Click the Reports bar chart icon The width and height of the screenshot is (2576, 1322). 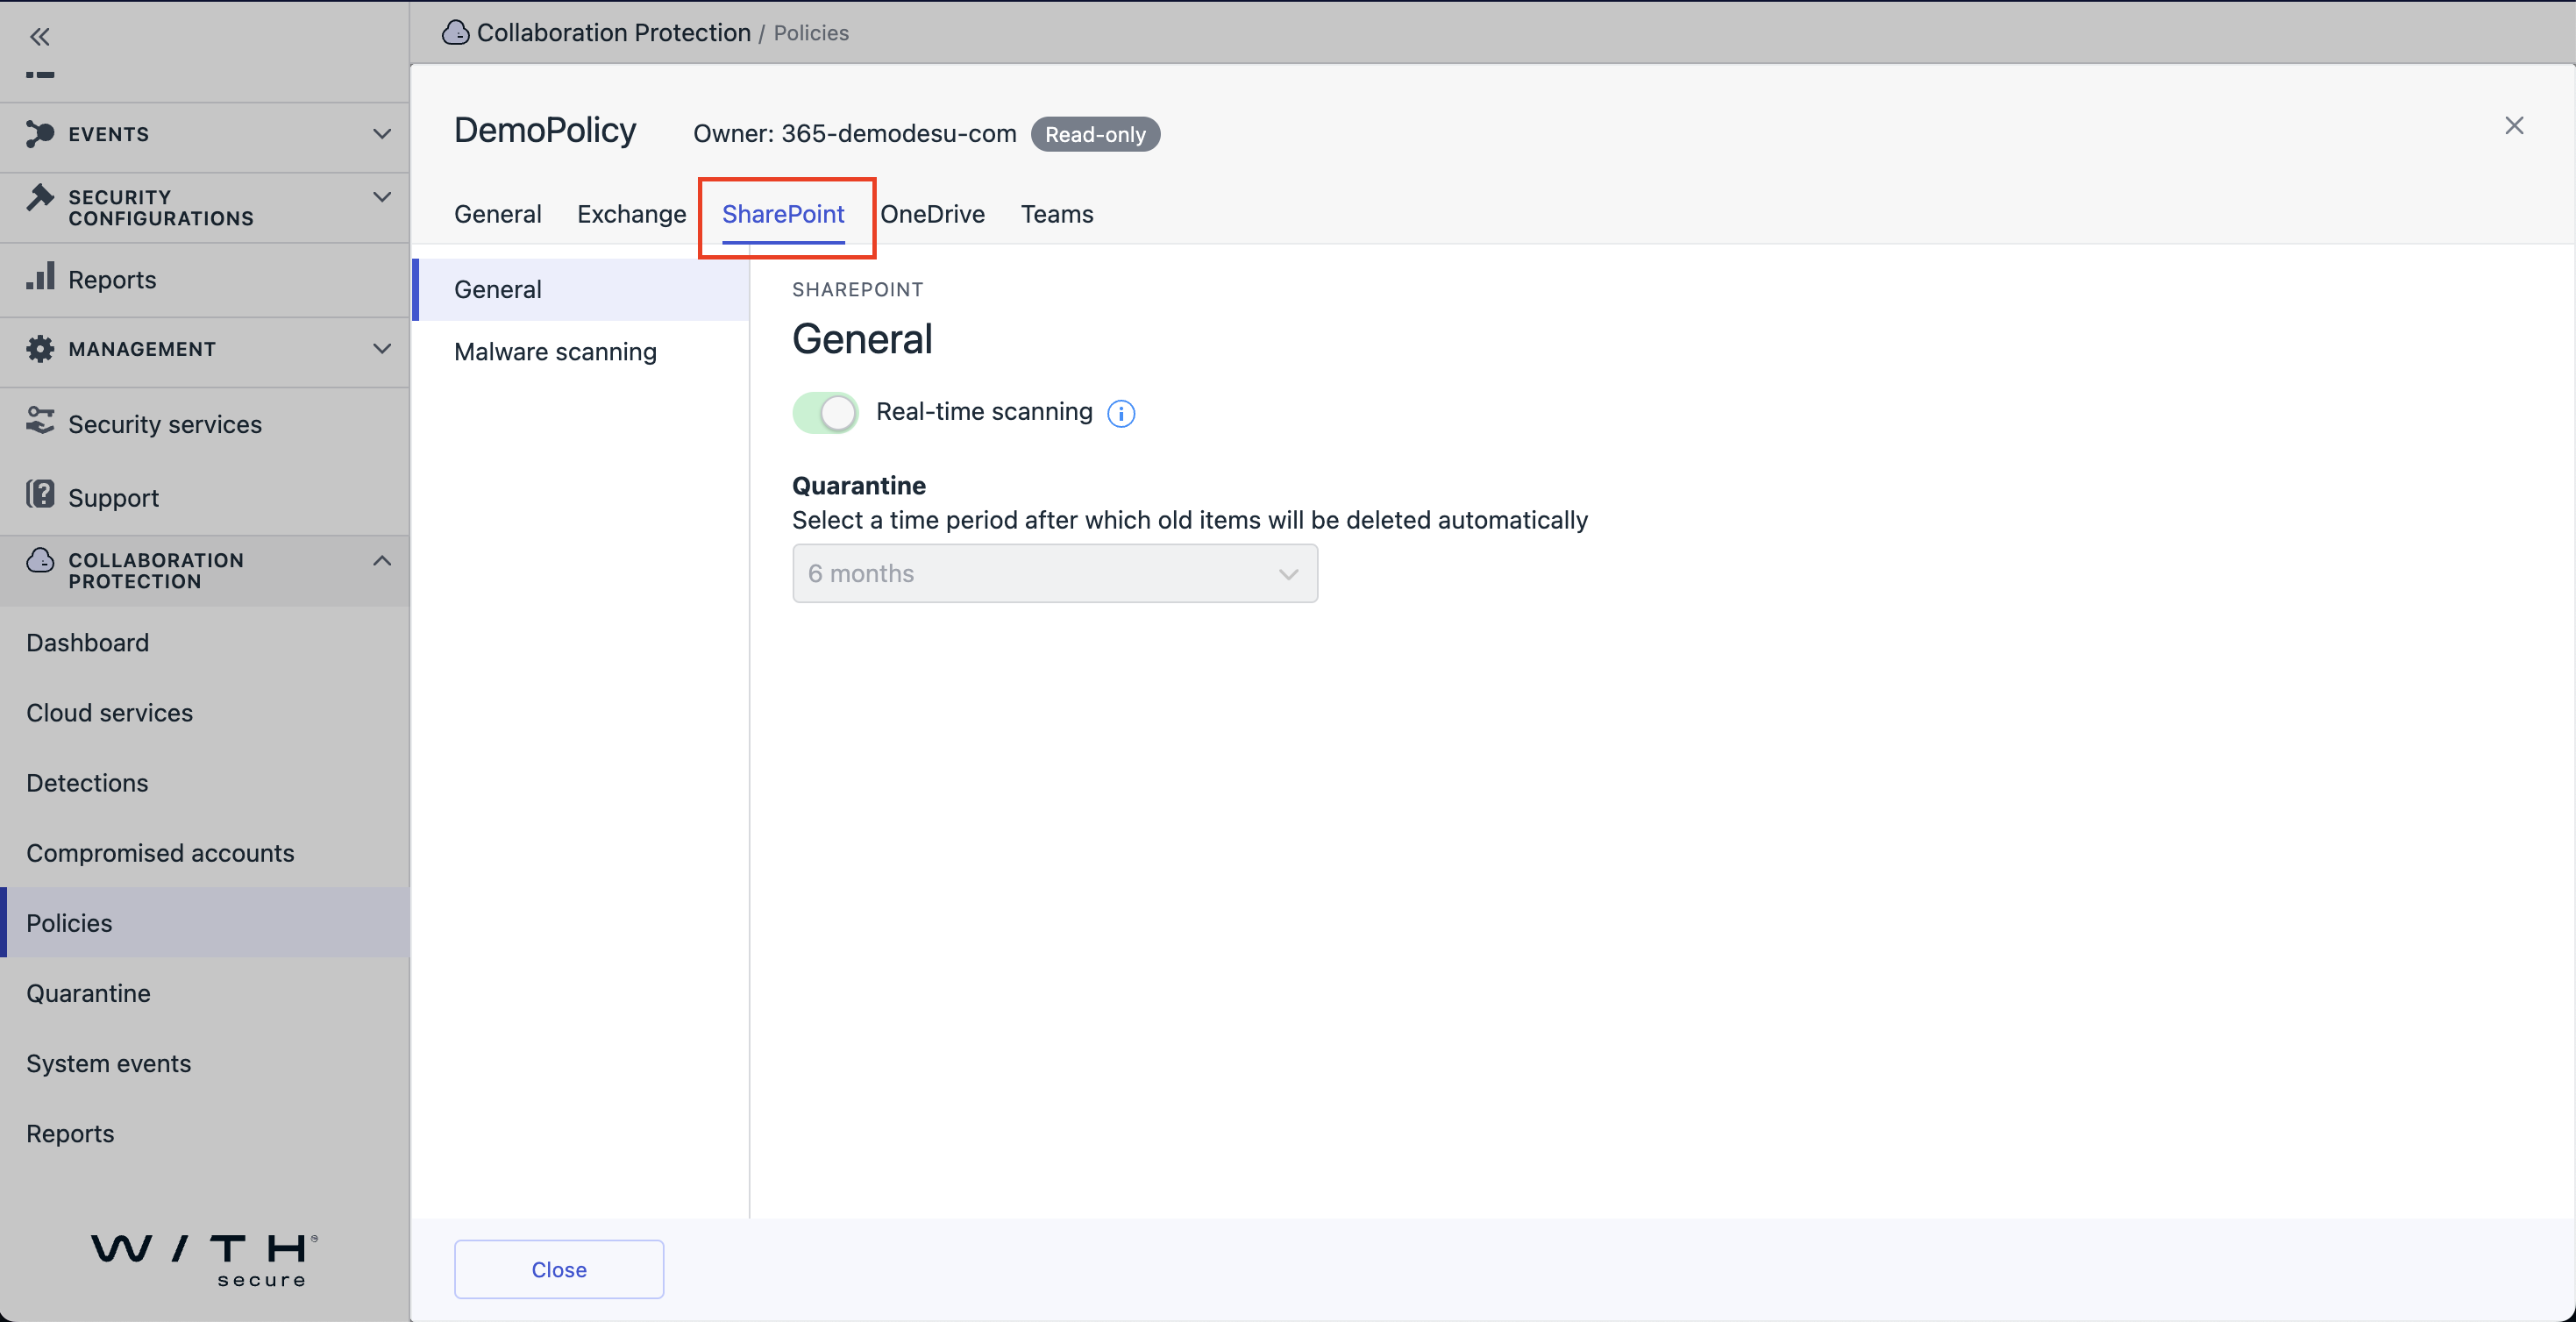40,277
